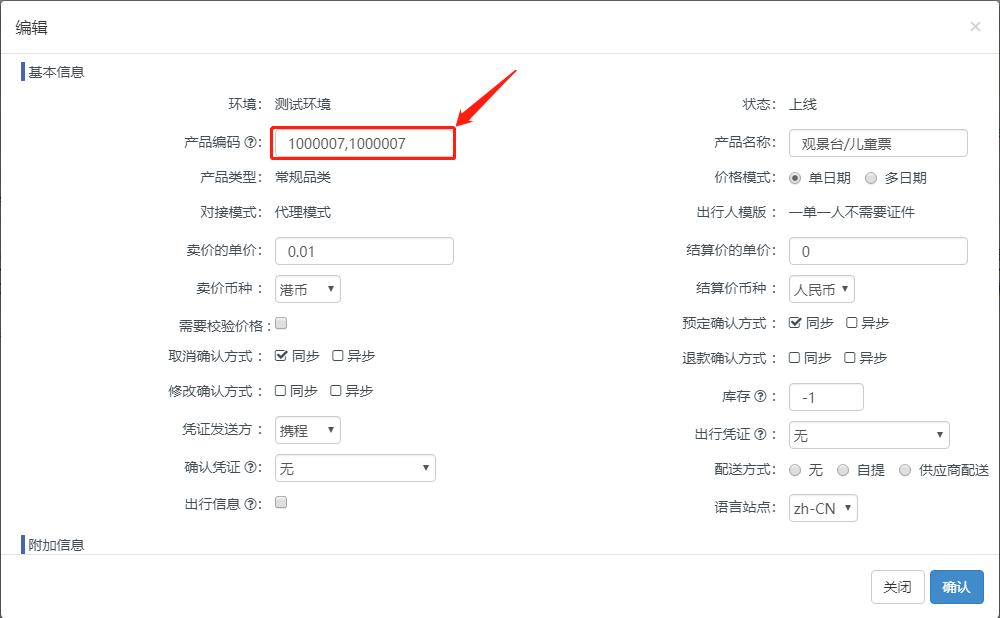This screenshot has height=618, width=1000.
Task: Click the 确认 button
Action: pyautogui.click(x=956, y=587)
